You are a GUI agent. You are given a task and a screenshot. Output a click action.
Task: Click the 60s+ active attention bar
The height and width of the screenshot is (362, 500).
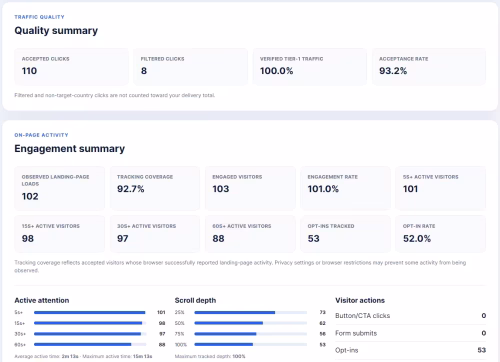click(x=90, y=344)
